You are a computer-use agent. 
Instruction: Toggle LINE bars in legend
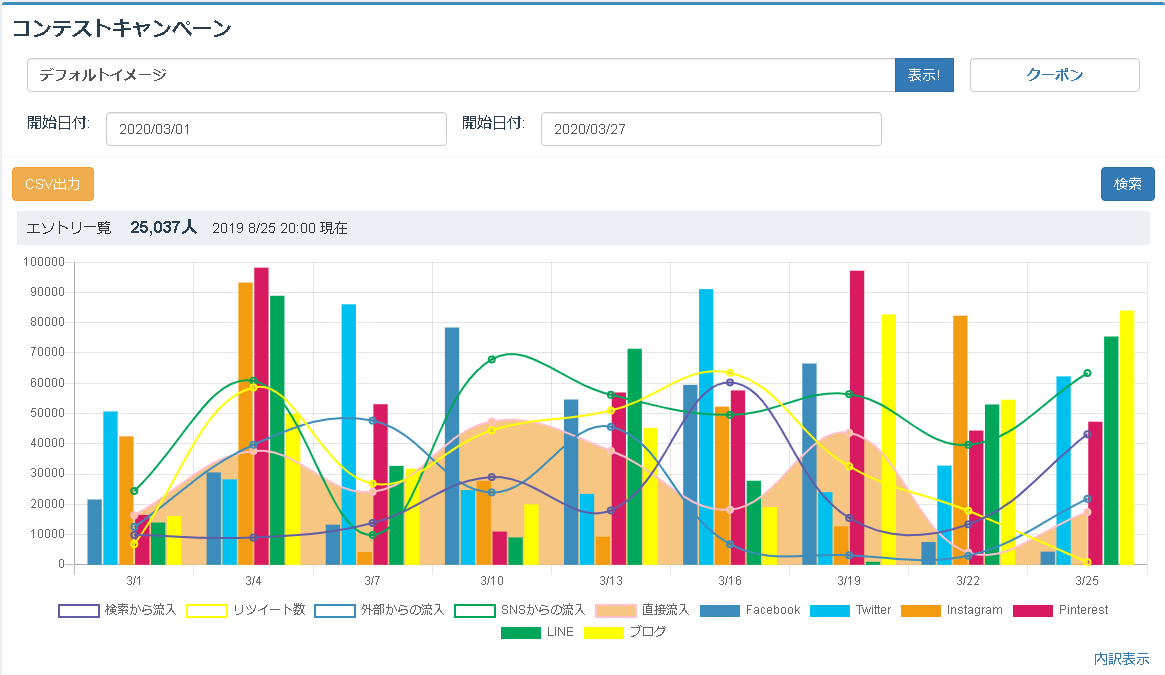tap(537, 632)
